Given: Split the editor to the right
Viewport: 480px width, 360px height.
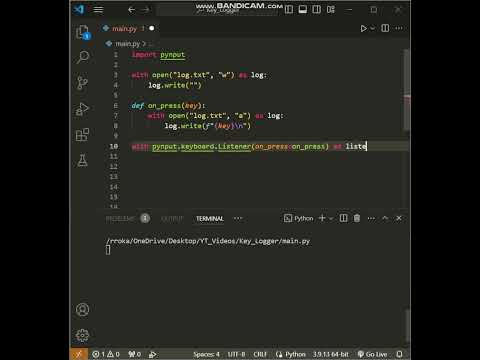Looking at the screenshot, I should pyautogui.click(x=385, y=28).
